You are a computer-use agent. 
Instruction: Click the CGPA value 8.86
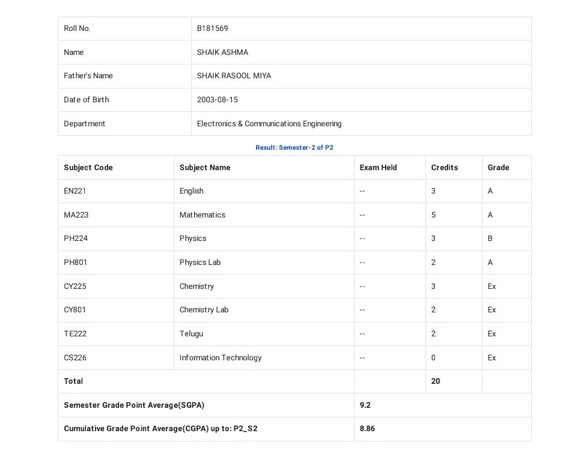pyautogui.click(x=367, y=429)
